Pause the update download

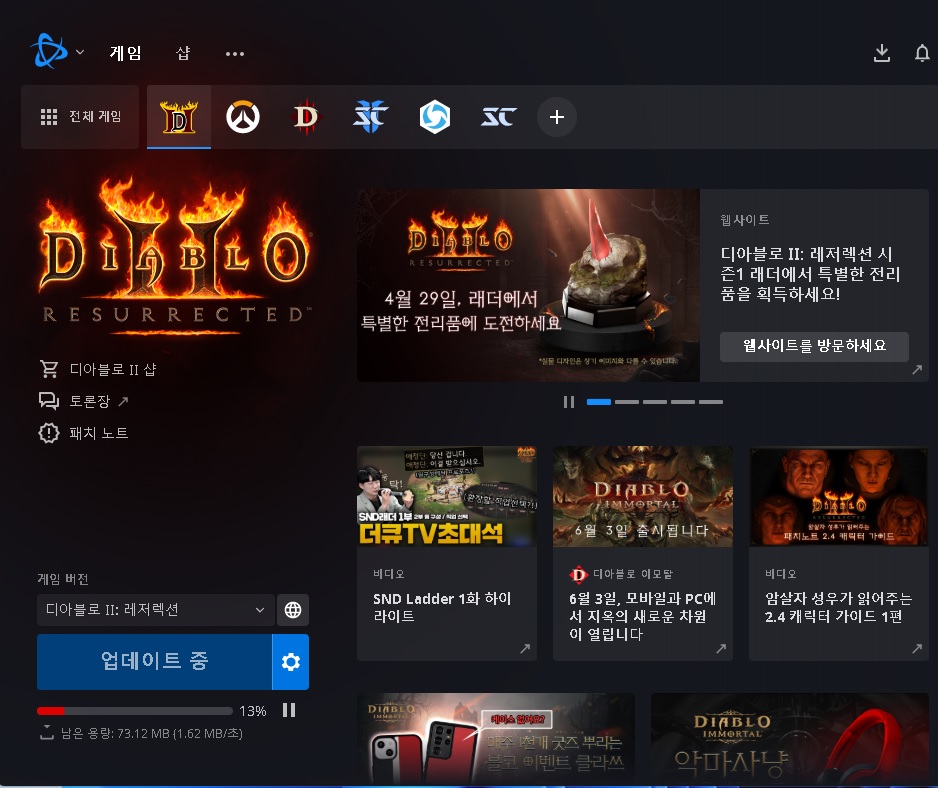(289, 710)
